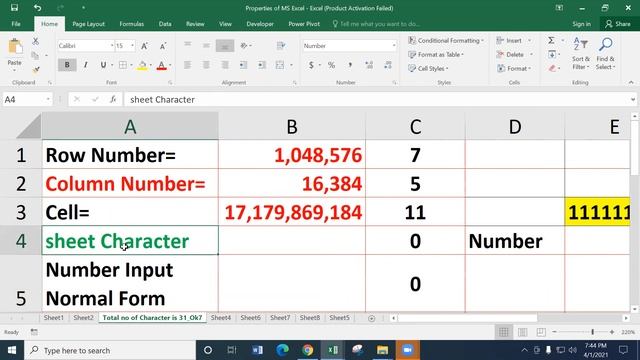Click the formula bar text

tap(162, 99)
